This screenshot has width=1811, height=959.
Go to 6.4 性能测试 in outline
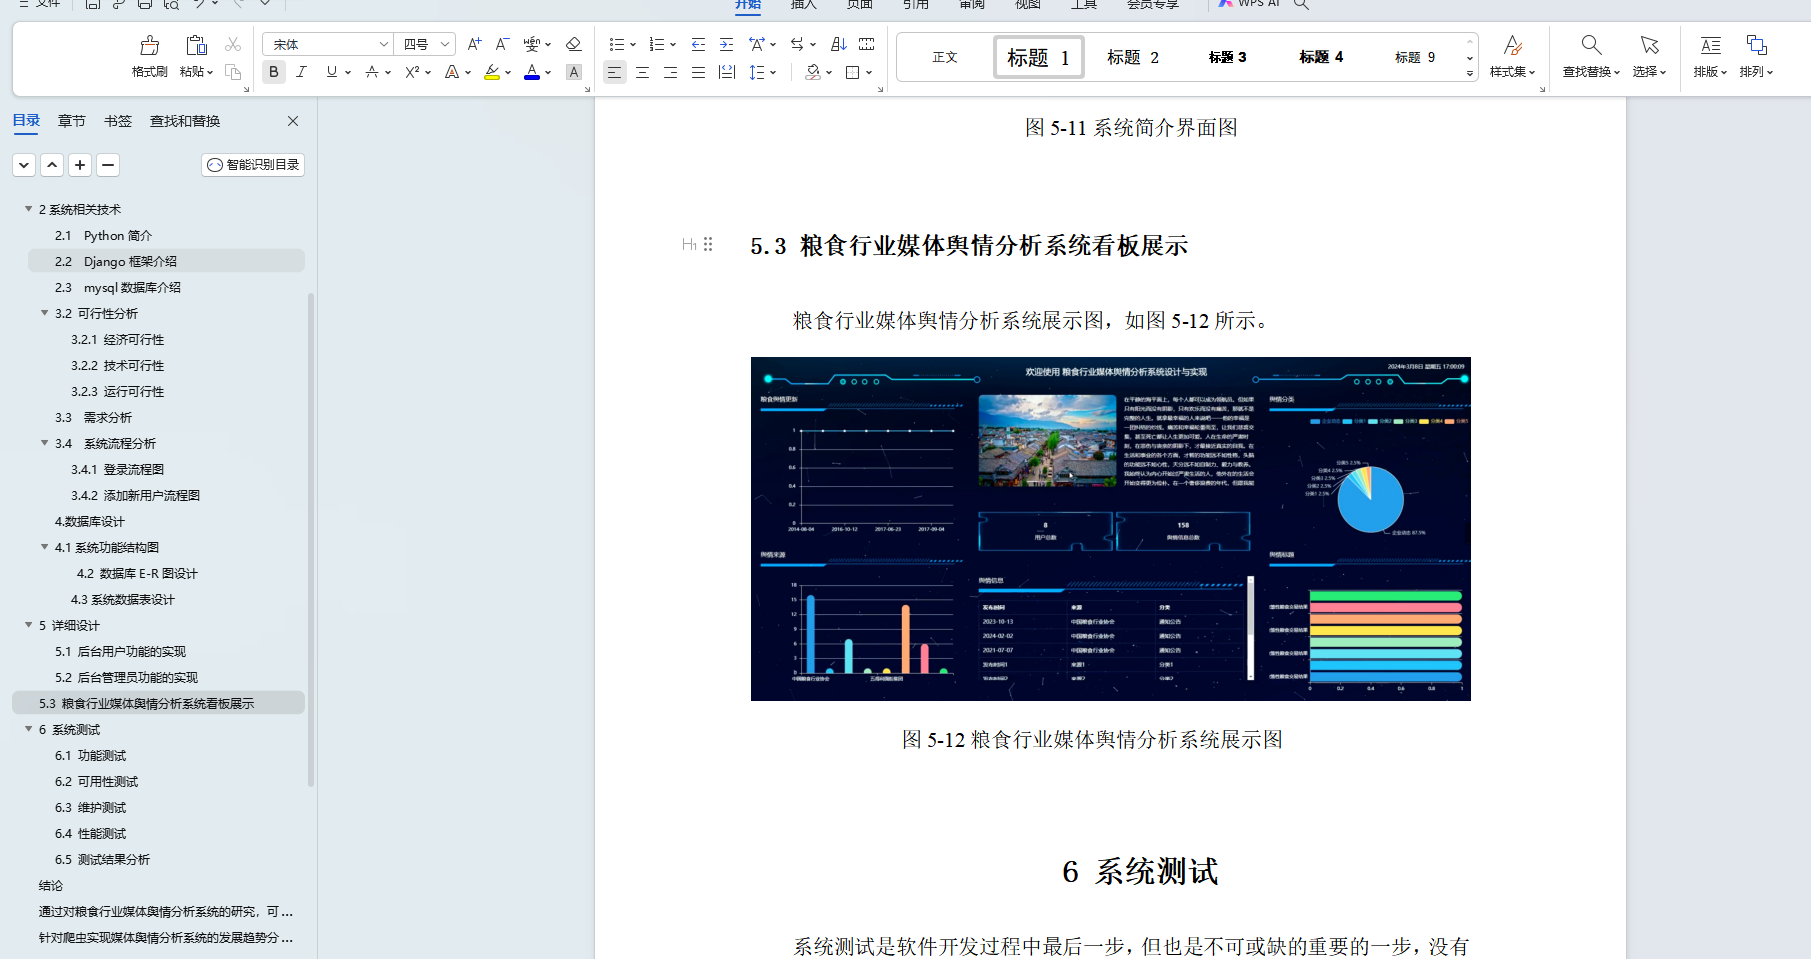(91, 833)
